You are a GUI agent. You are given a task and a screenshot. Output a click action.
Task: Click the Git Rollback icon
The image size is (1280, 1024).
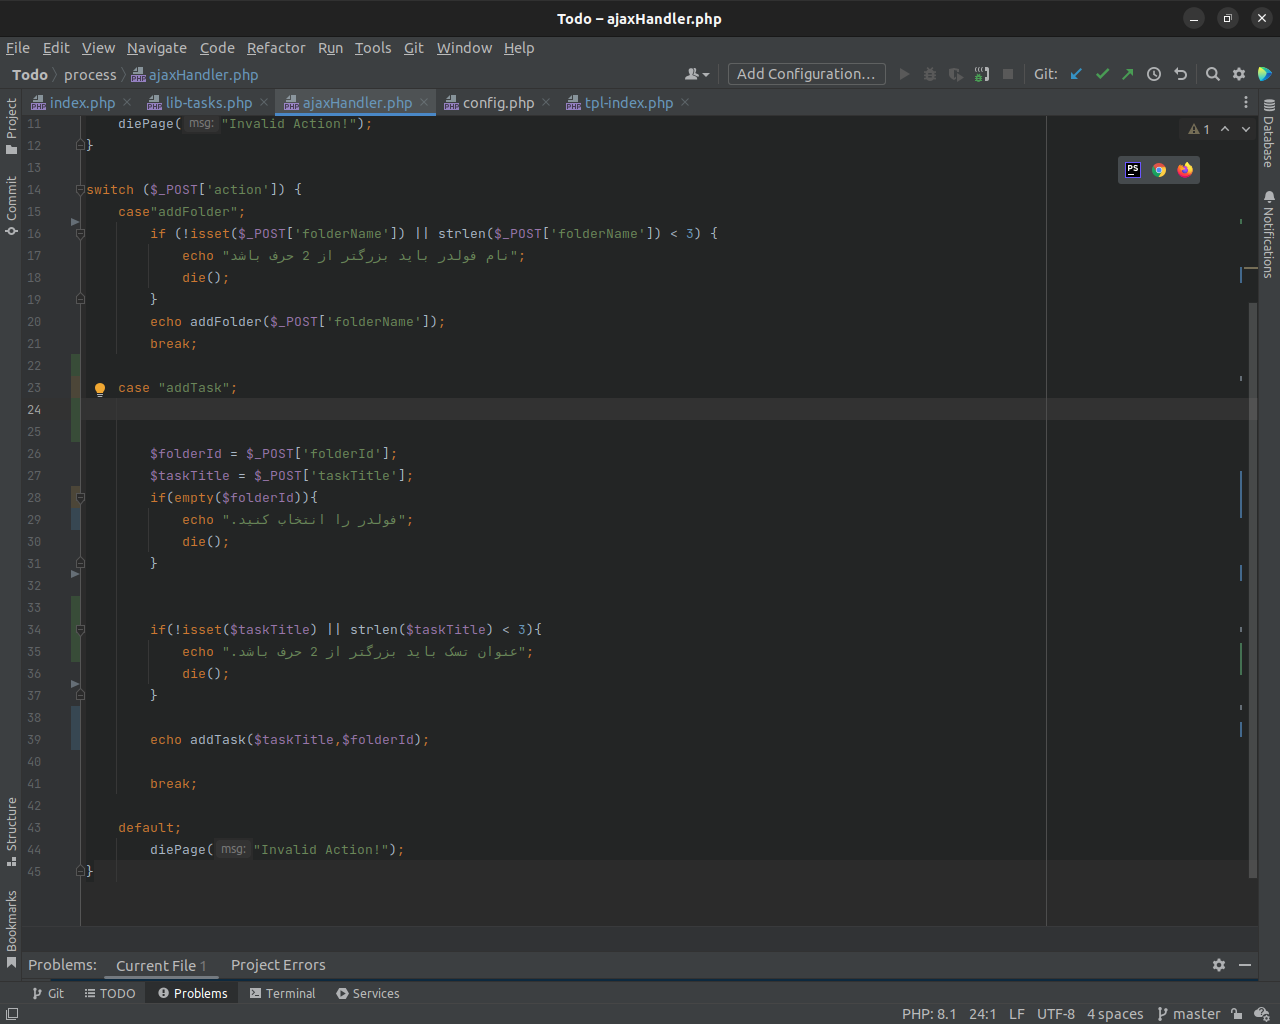click(1180, 74)
